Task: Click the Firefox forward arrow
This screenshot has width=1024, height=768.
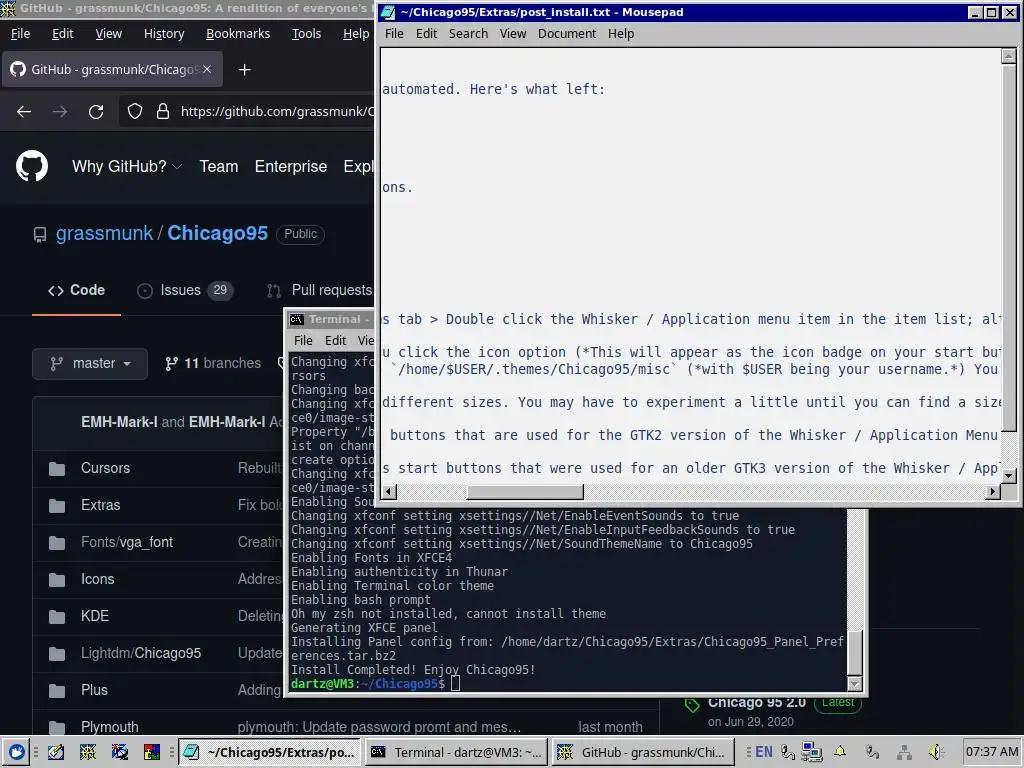Action: pyautogui.click(x=60, y=112)
